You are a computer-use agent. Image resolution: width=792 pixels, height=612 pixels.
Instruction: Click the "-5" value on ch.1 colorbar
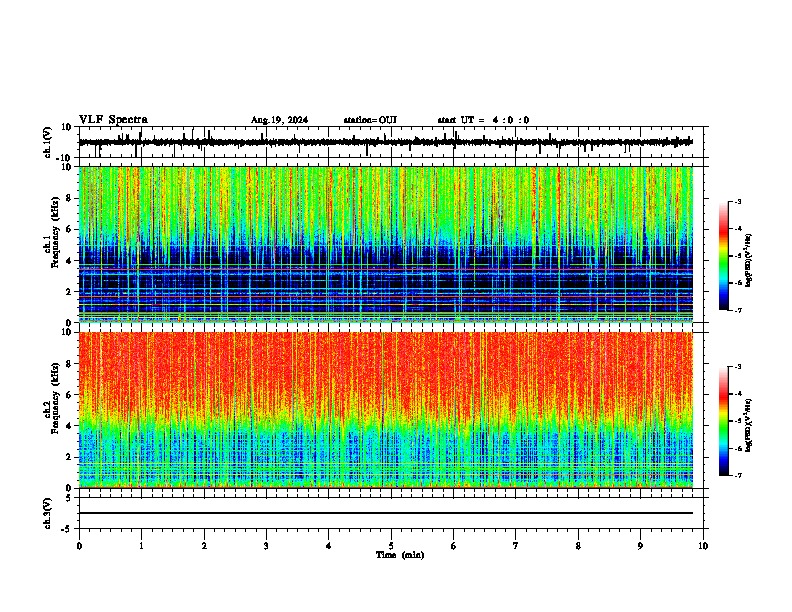737,256
